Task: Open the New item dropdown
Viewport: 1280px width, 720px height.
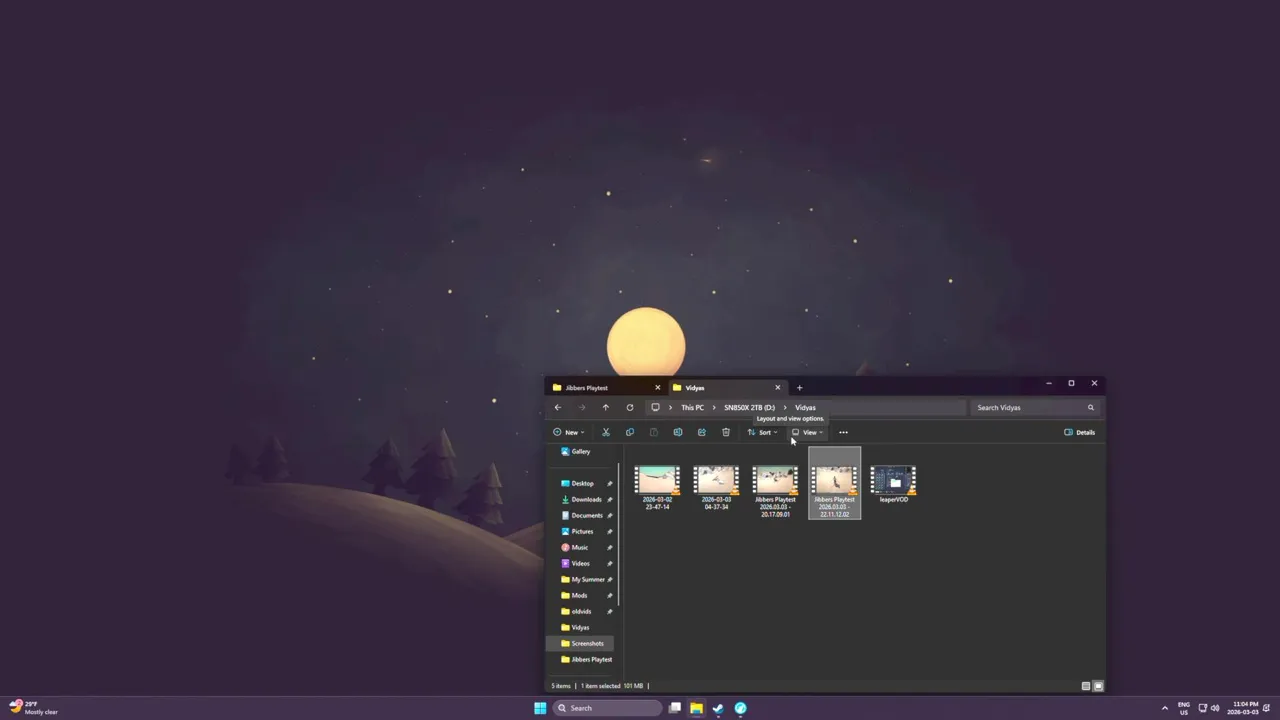Action: click(569, 432)
